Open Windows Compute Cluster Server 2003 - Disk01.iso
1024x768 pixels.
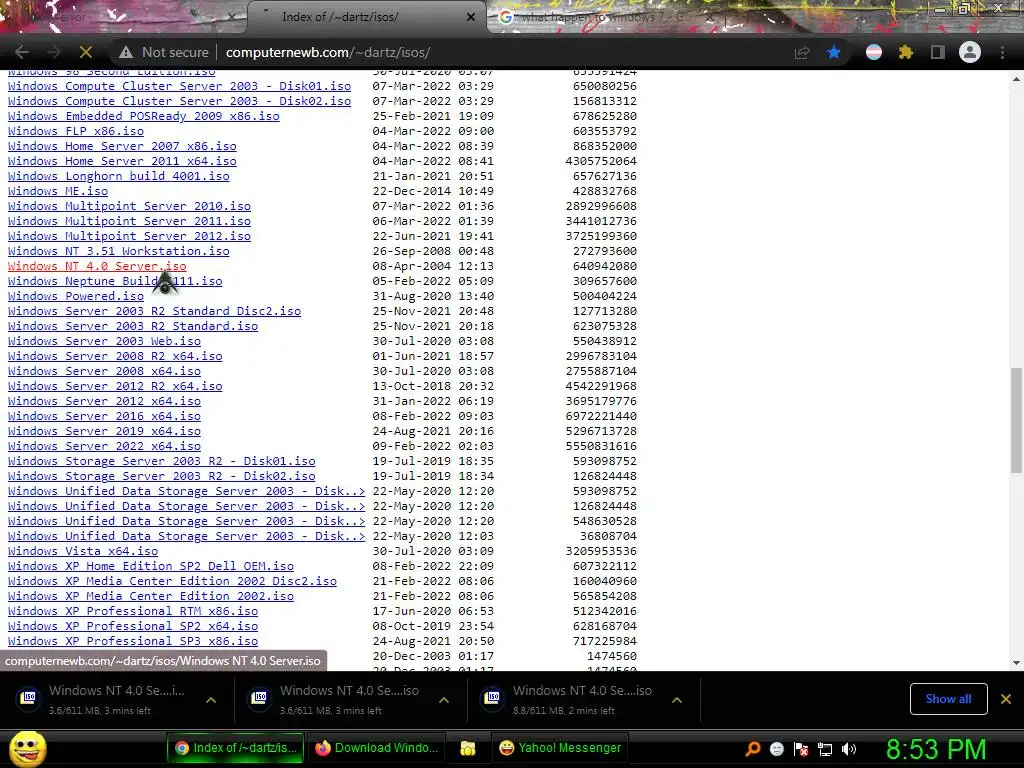tap(180, 86)
